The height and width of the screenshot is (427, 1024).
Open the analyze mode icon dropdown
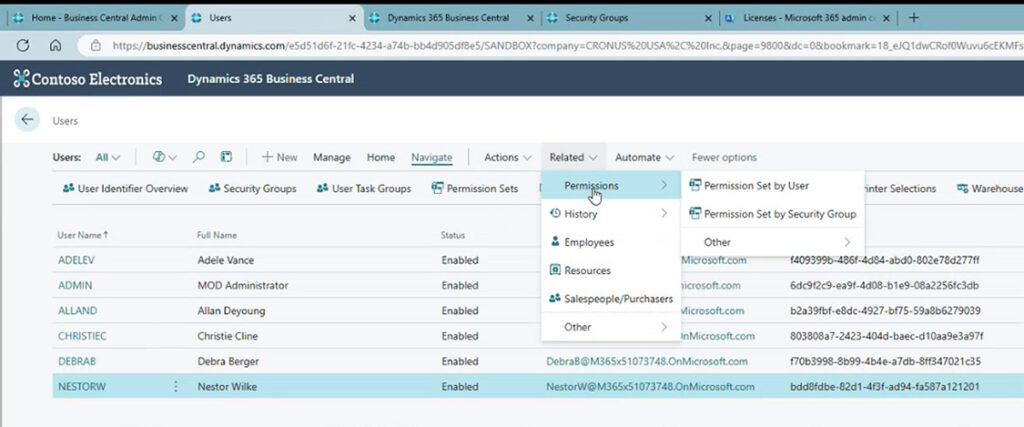pos(165,157)
